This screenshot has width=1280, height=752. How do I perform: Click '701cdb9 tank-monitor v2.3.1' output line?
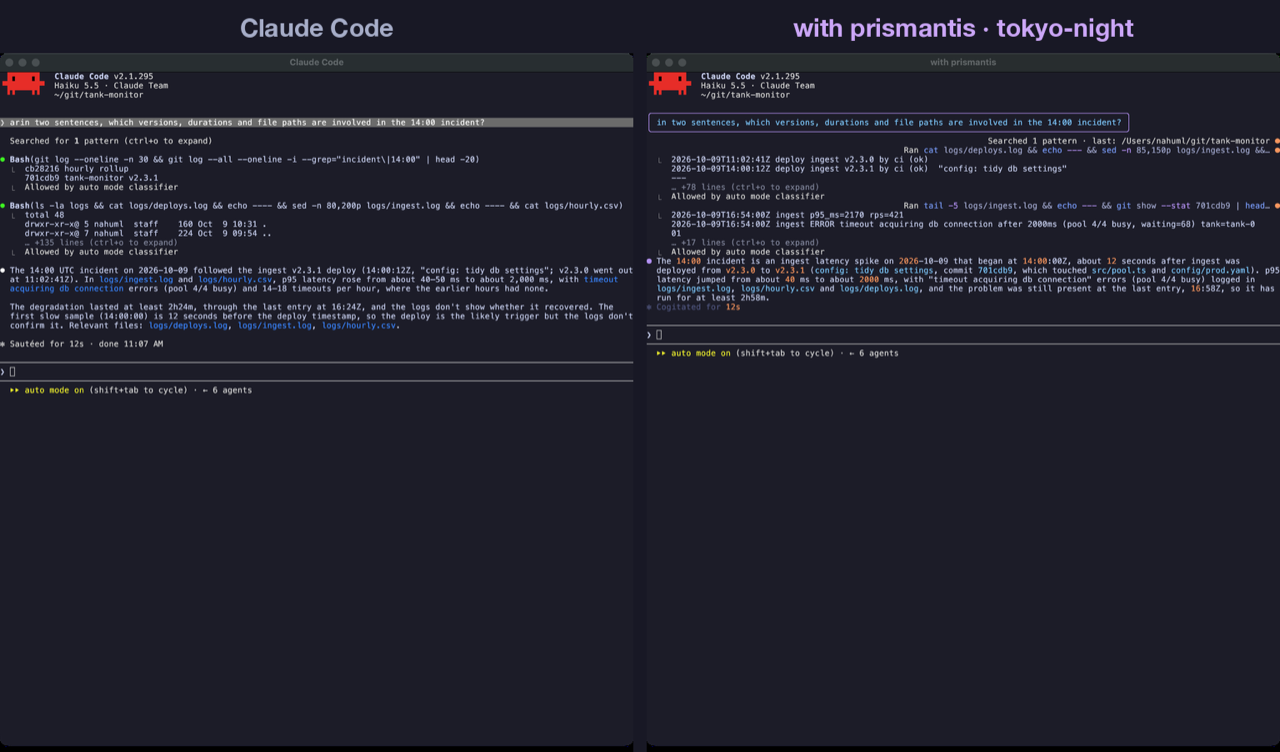pos(91,178)
